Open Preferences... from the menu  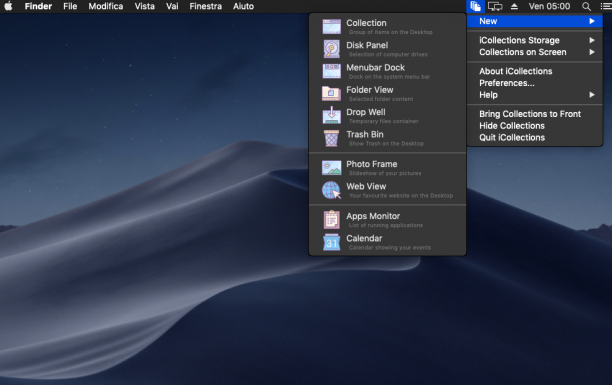535,83
